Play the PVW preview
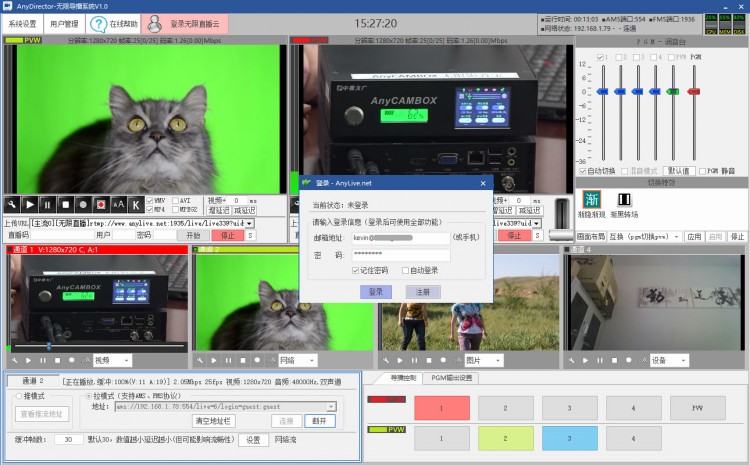Screen dimensions: 750x465 30,205
